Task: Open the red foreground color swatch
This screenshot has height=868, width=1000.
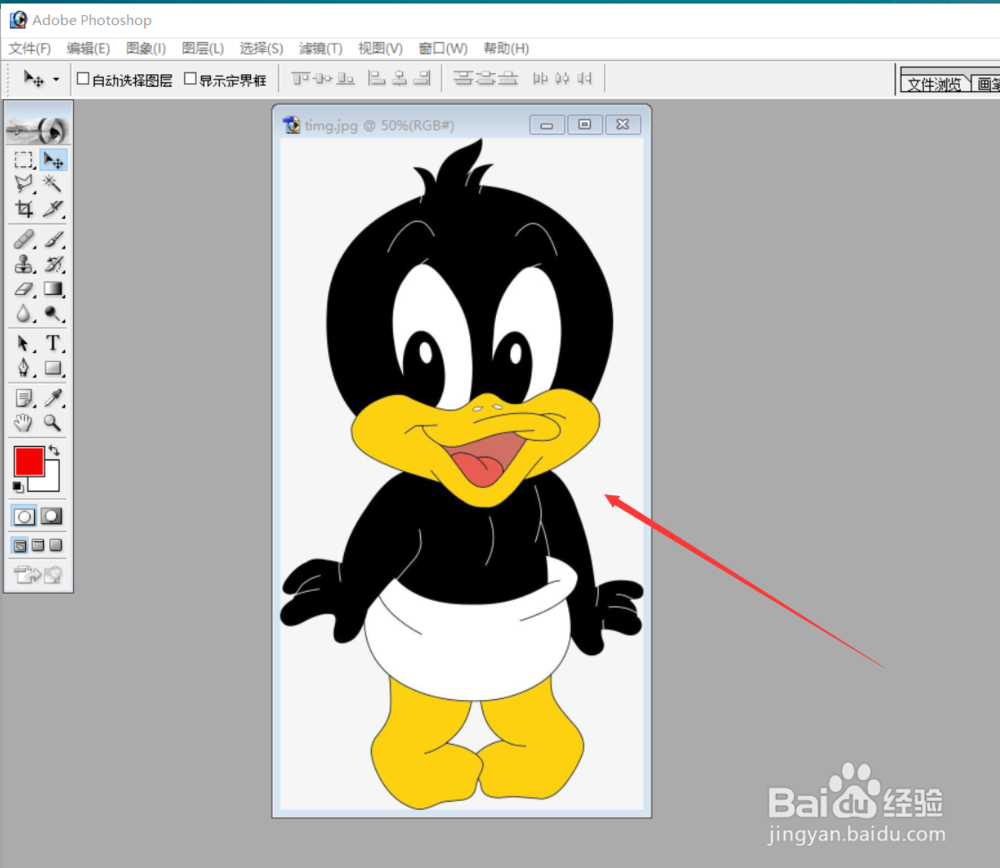Action: click(x=29, y=461)
